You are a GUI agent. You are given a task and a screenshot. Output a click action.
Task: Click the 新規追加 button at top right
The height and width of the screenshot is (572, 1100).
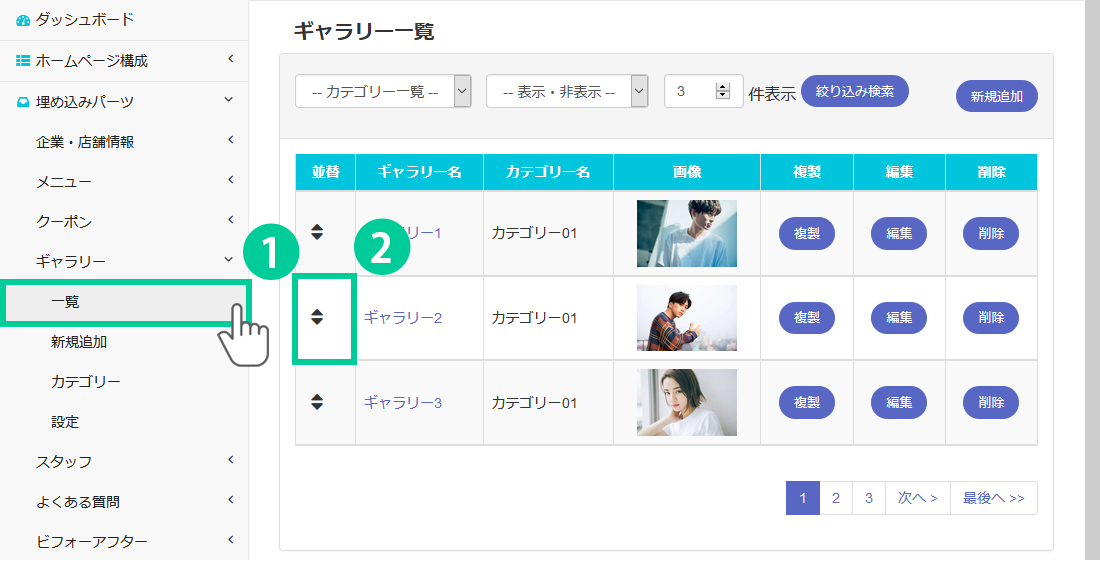tap(996, 97)
